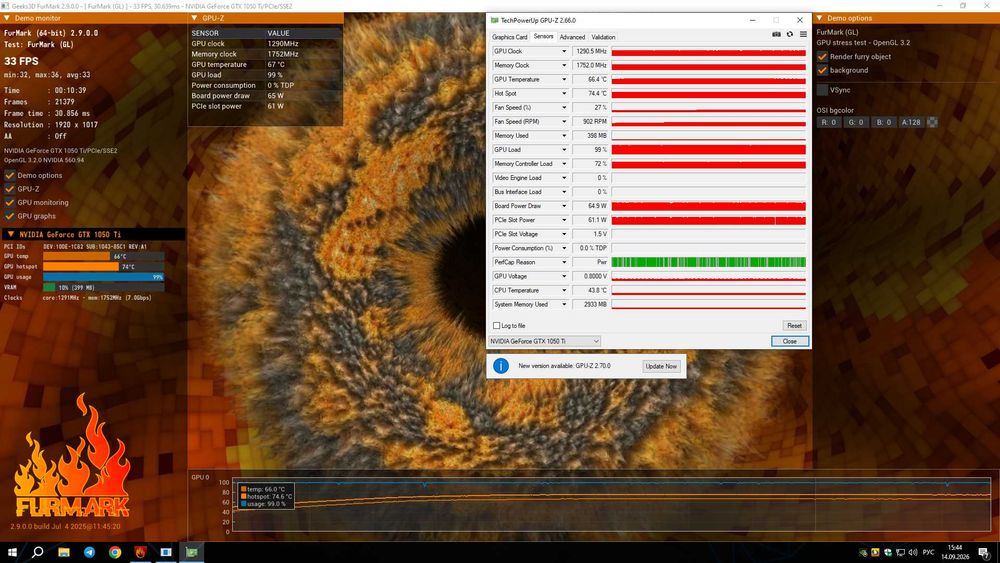Toggle the GPU graphs checkbox
The height and width of the screenshot is (563, 1000).
(10, 216)
